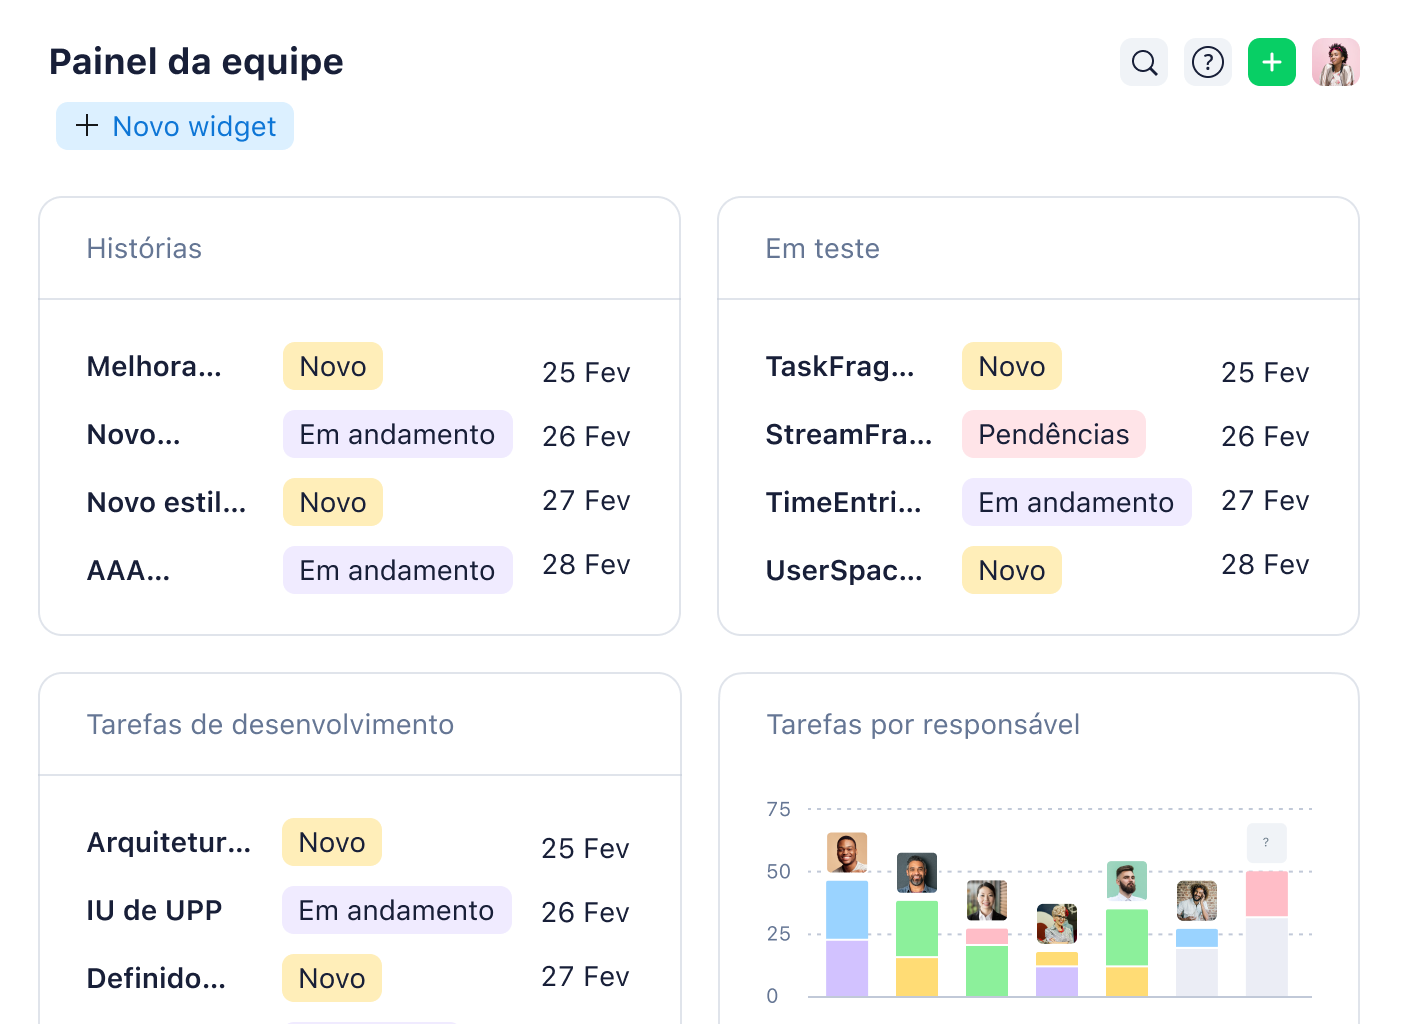Select the avatar above the green bar
Screen dimensions: 1408x1024
tap(917, 872)
